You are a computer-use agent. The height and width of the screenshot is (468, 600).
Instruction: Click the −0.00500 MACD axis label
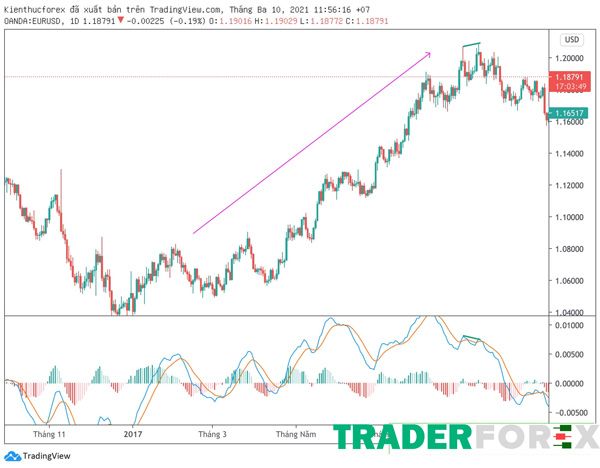[x=569, y=413]
